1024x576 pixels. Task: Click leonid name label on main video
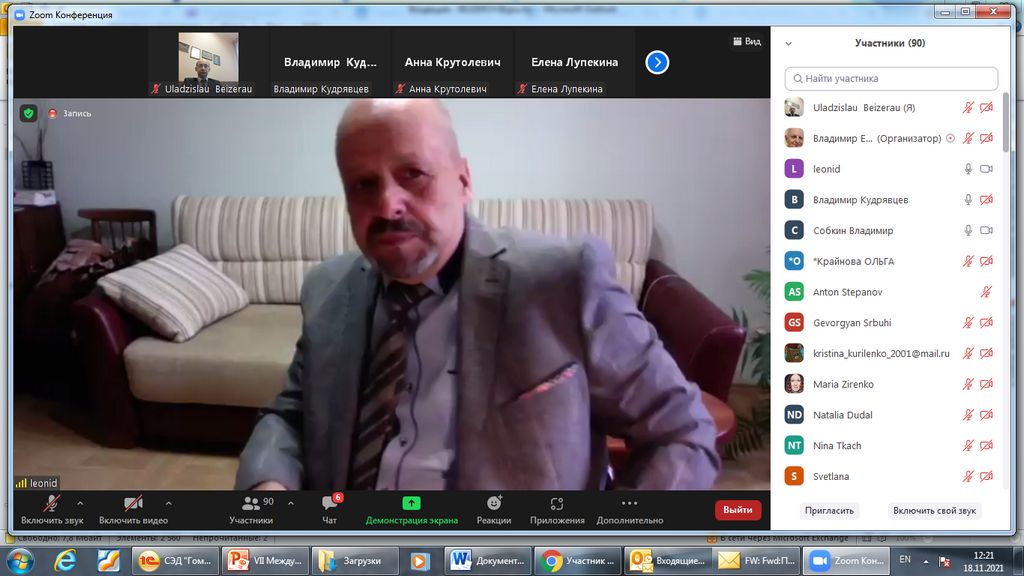tap(37, 483)
